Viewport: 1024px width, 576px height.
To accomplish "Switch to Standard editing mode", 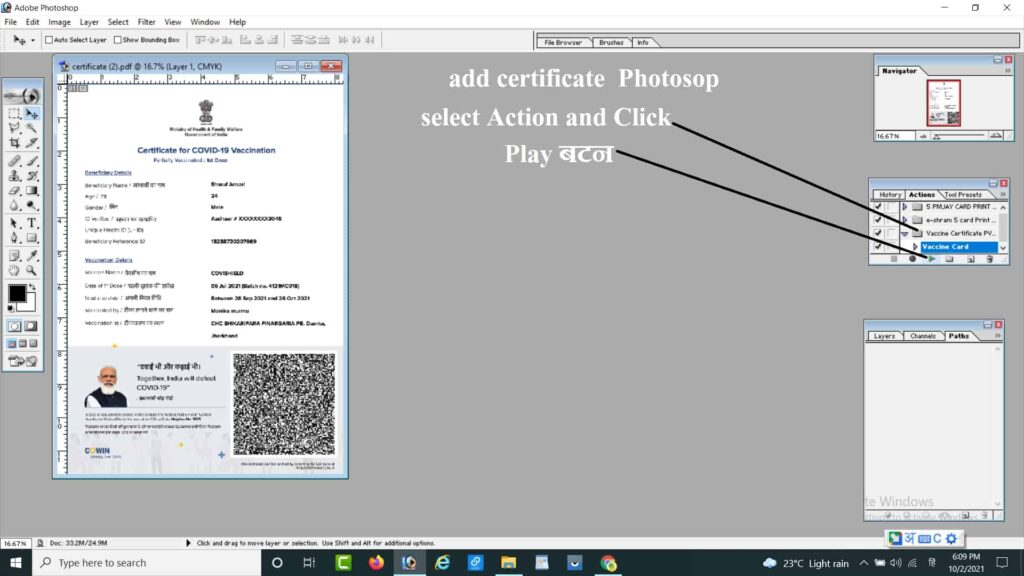I will [14, 326].
